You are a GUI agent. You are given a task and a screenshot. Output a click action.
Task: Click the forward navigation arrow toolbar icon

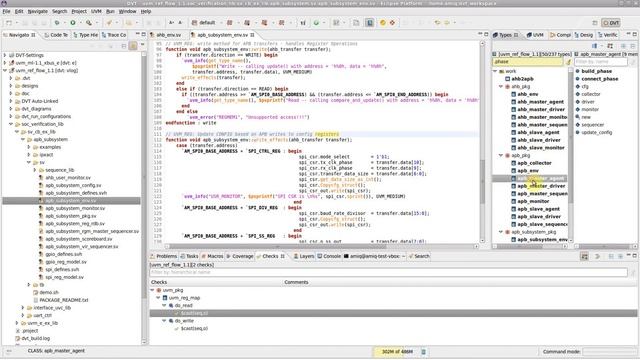pyautogui.click(x=447, y=23)
